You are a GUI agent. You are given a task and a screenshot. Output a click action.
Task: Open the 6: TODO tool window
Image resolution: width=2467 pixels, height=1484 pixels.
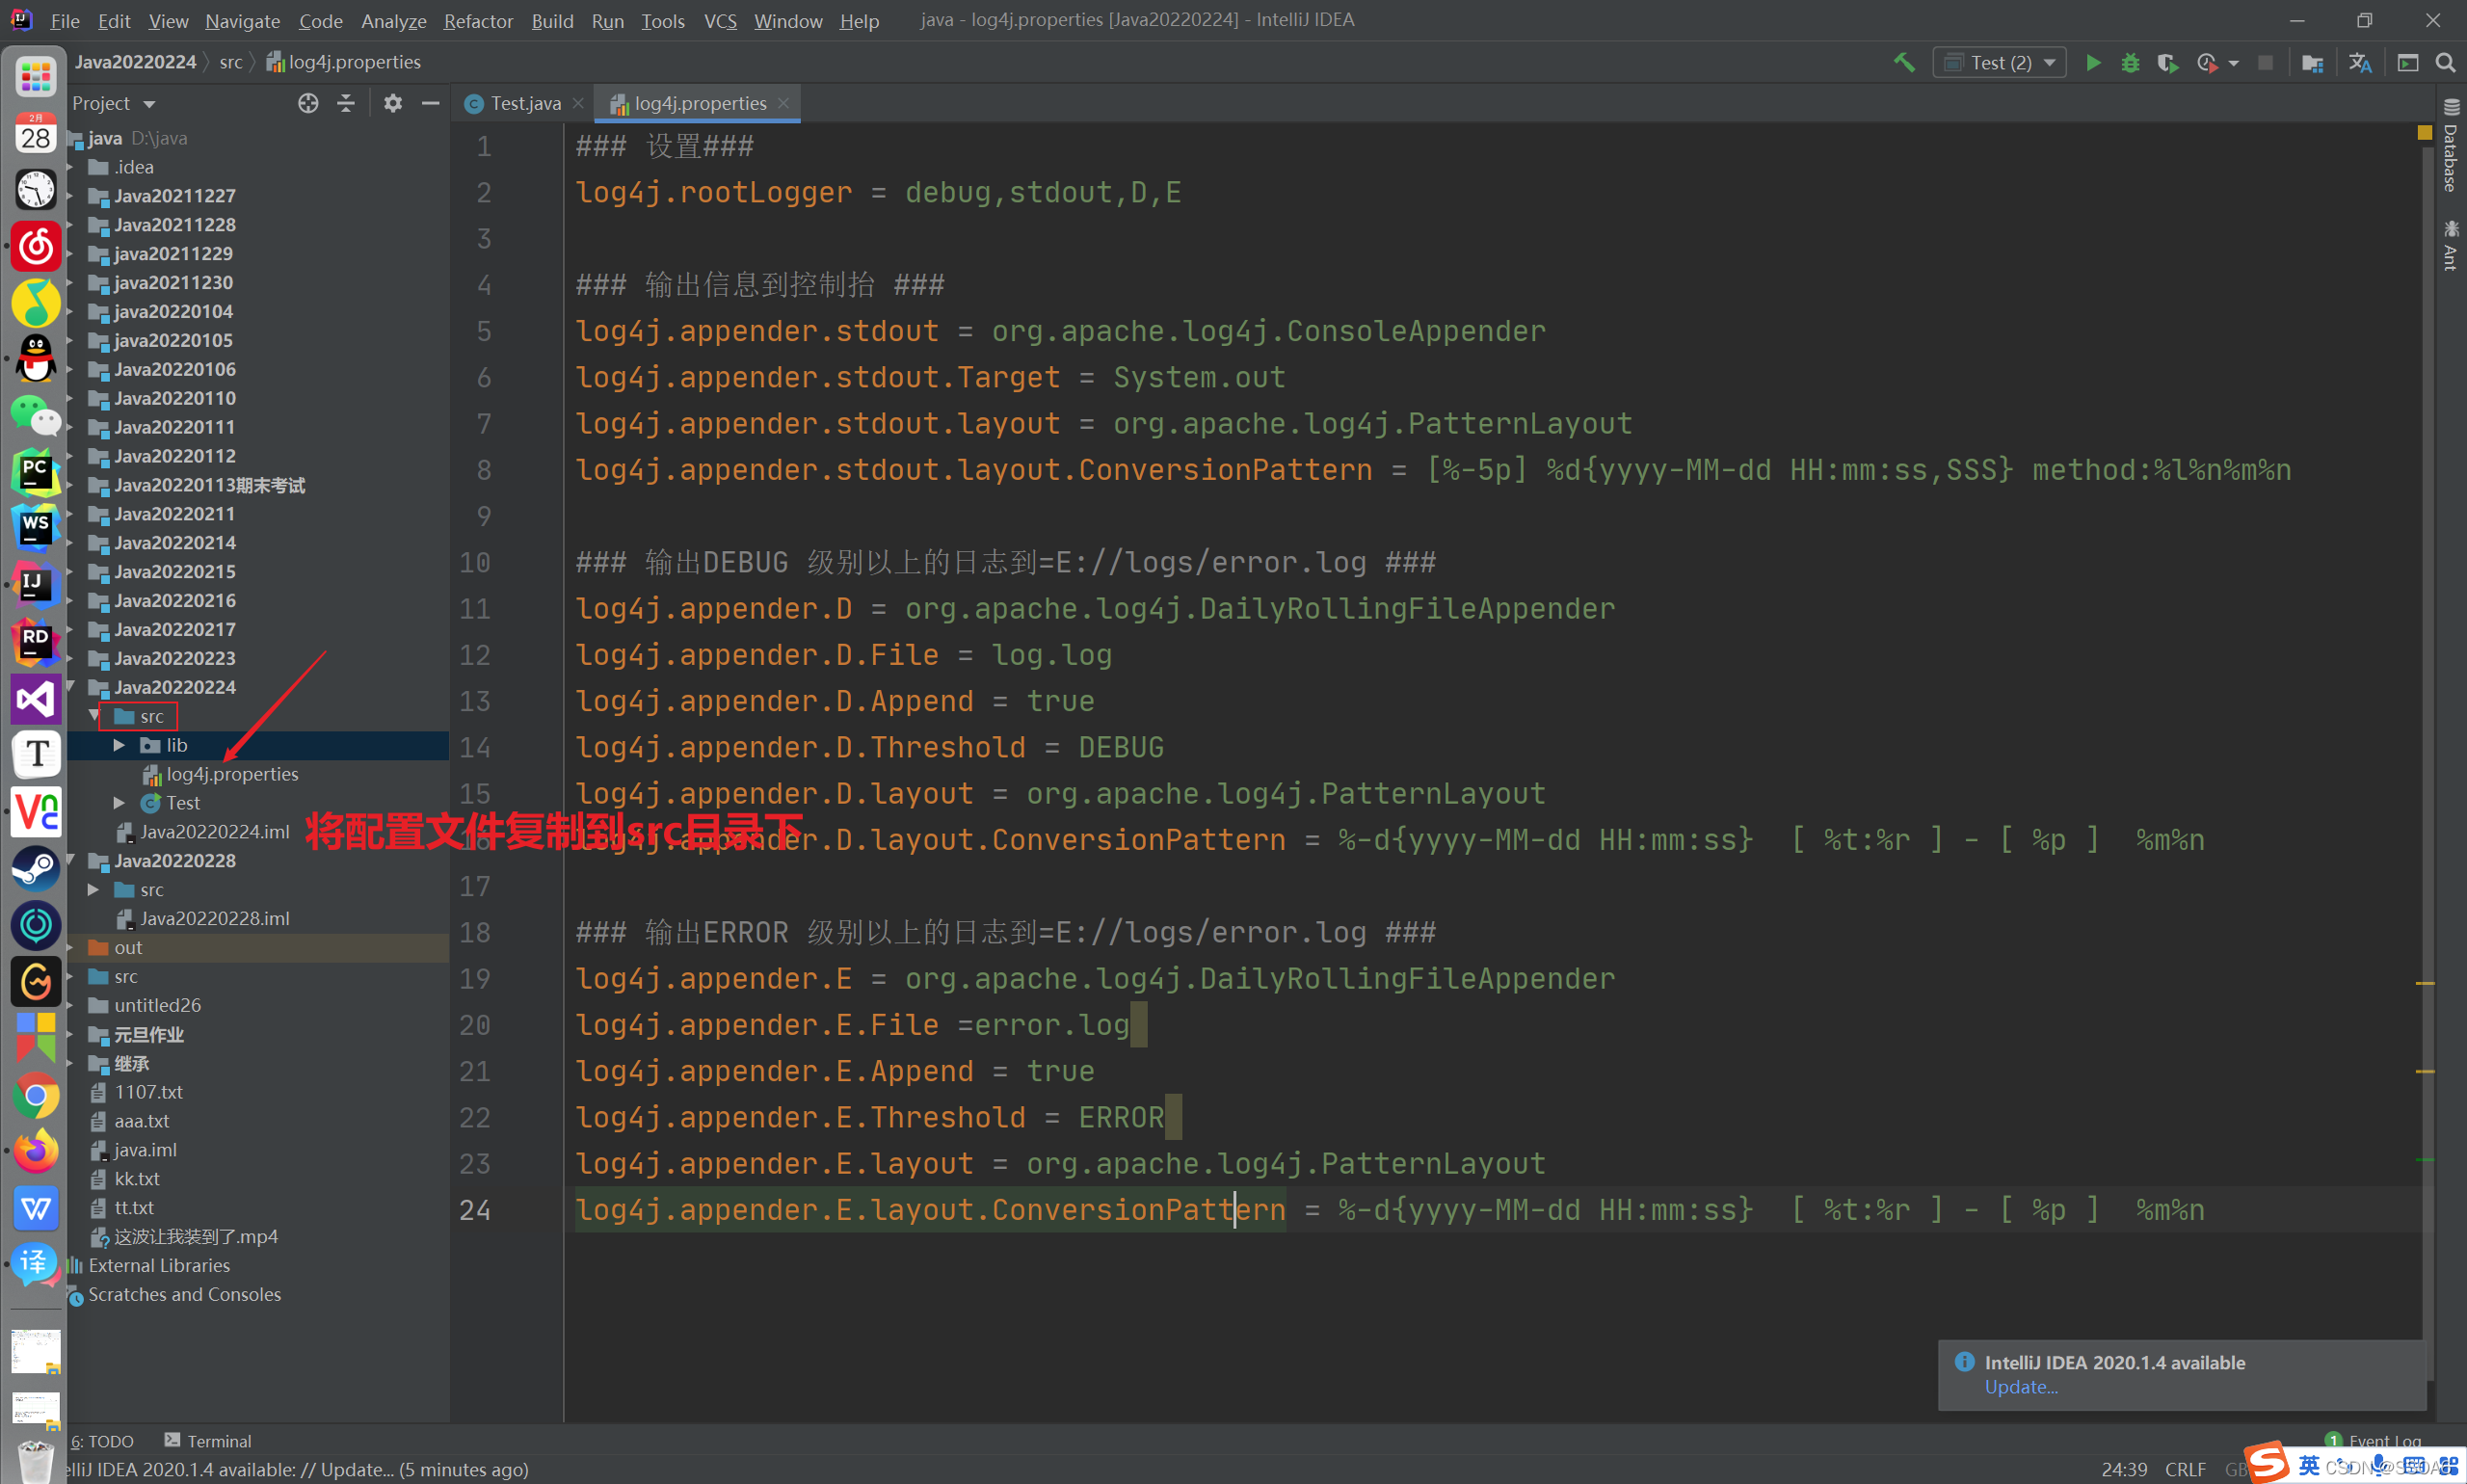(x=102, y=1441)
